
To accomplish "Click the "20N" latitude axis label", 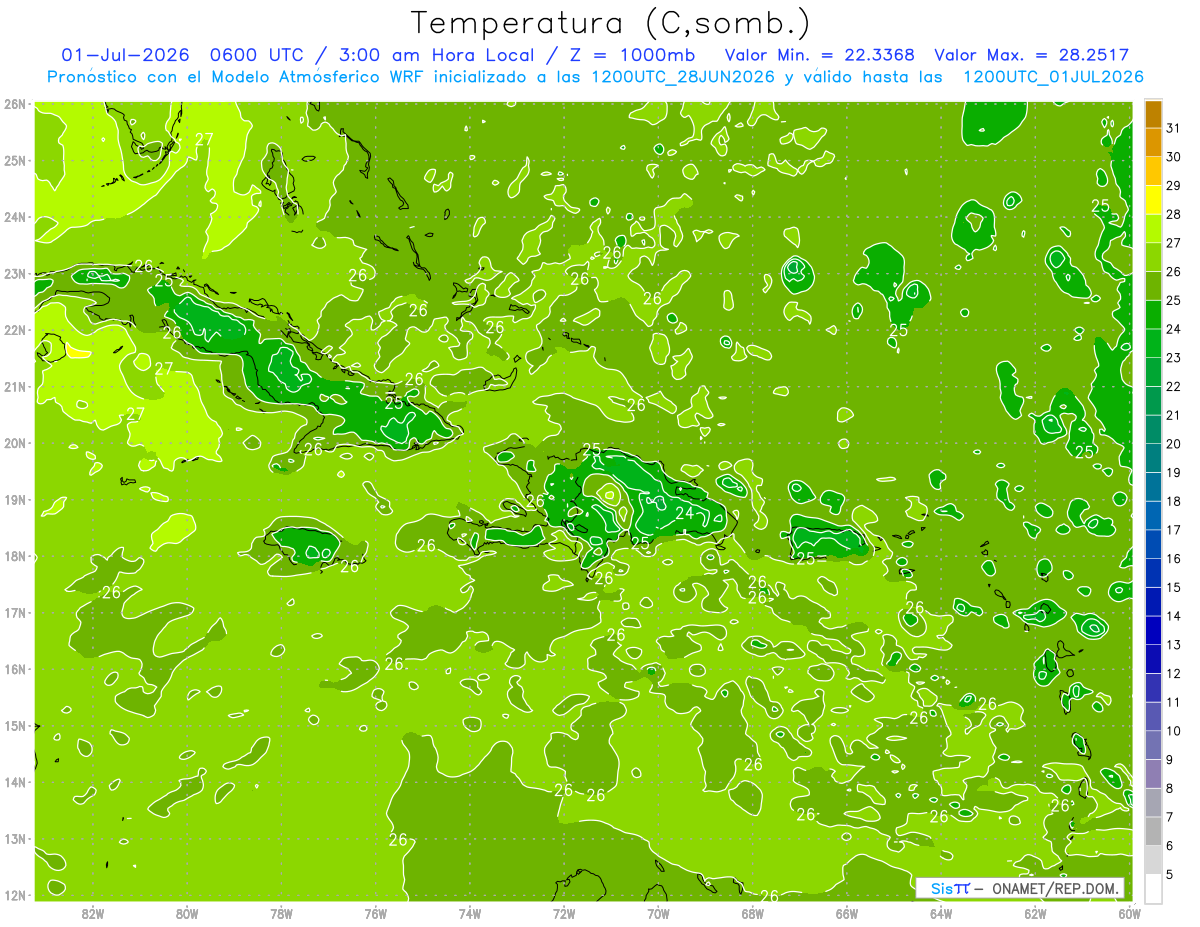I will pos(15,443).
